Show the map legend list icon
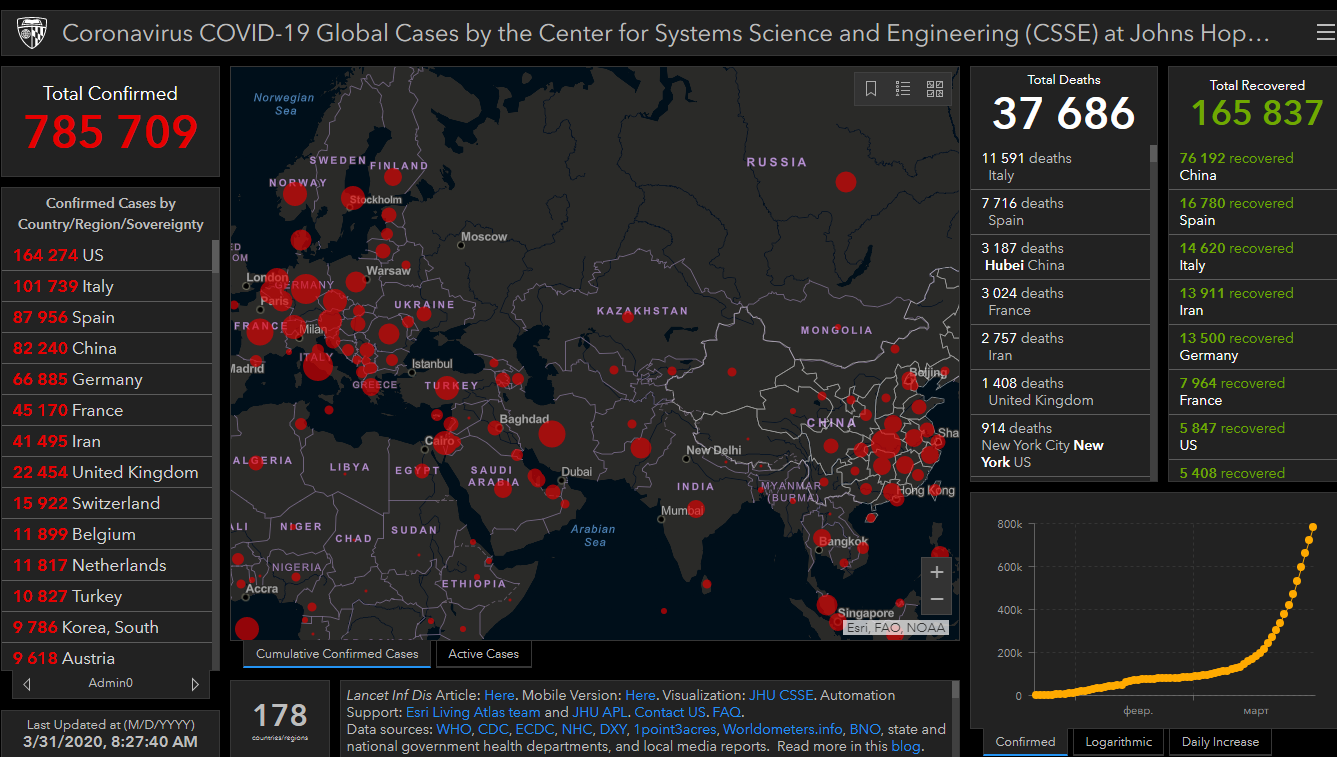 click(903, 89)
